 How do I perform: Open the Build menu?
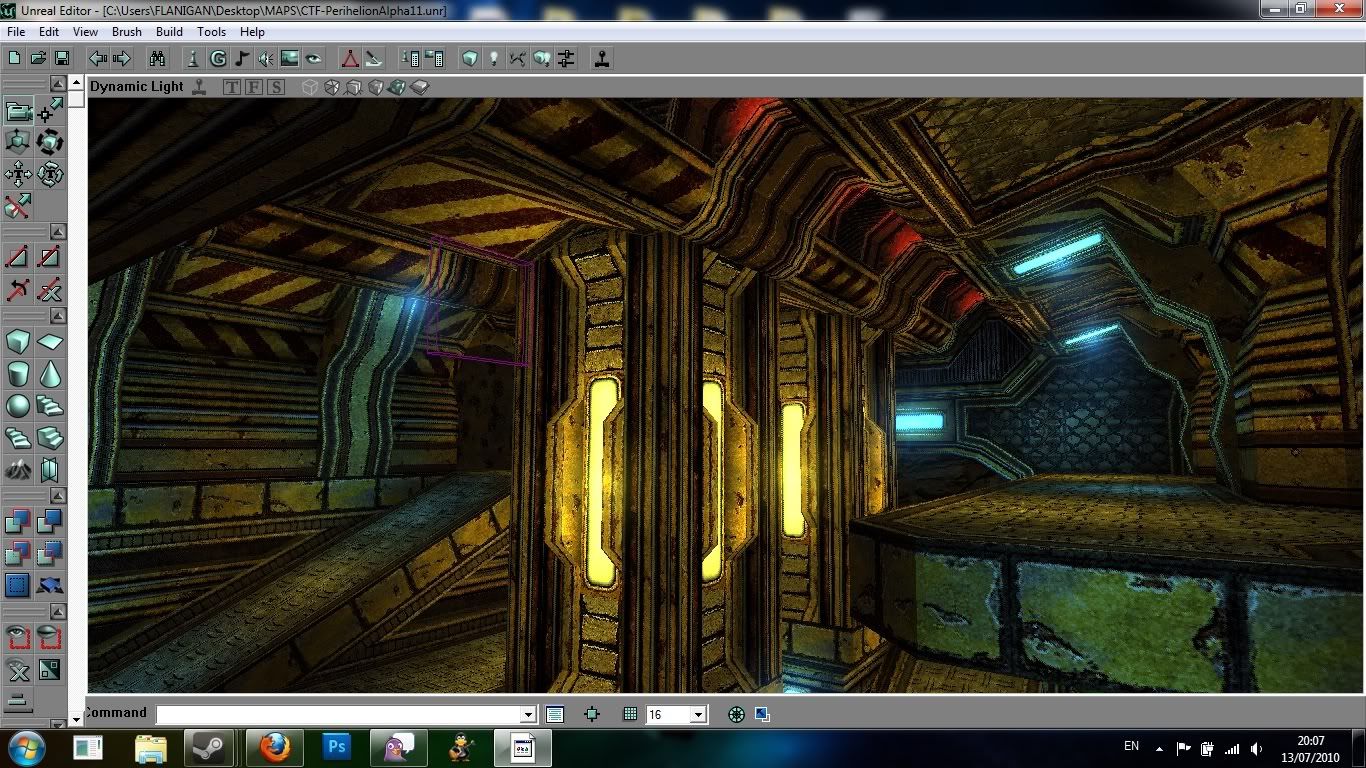[169, 32]
